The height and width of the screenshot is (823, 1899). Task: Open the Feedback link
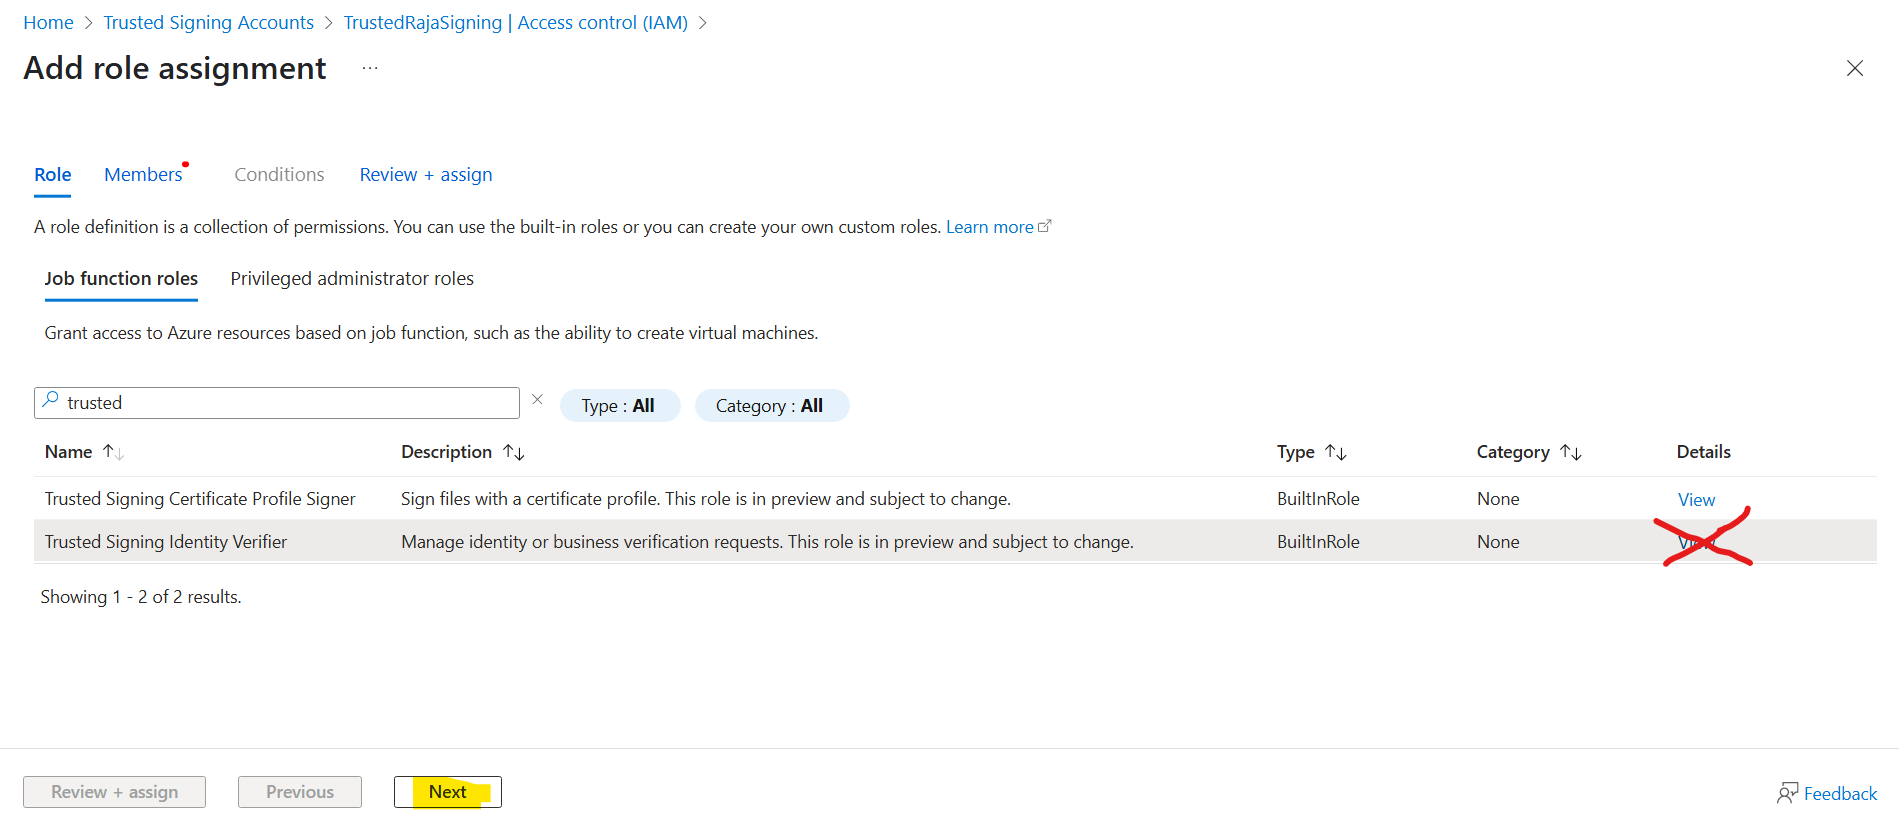pos(1840,793)
